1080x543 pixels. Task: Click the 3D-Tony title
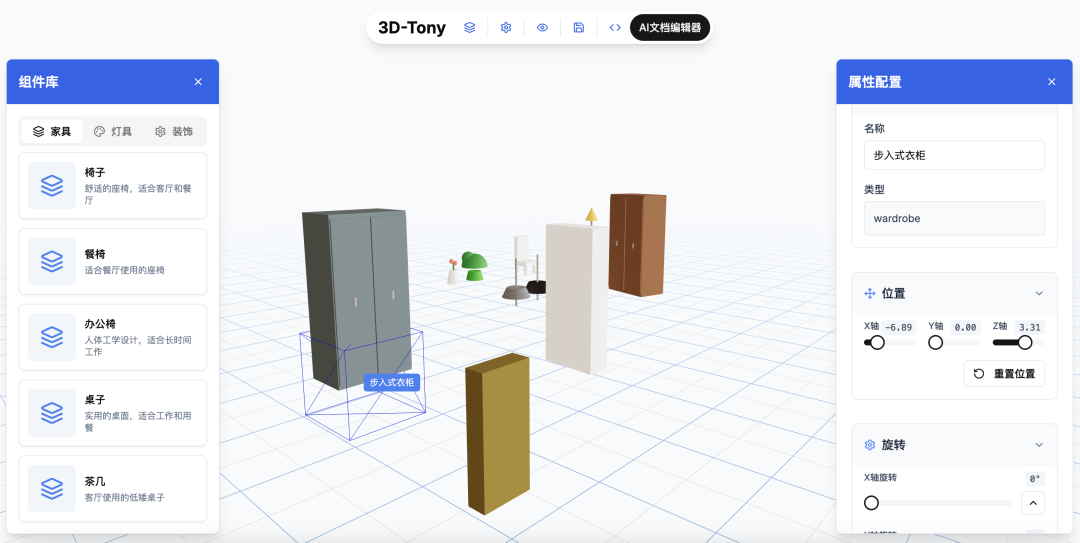pos(412,28)
